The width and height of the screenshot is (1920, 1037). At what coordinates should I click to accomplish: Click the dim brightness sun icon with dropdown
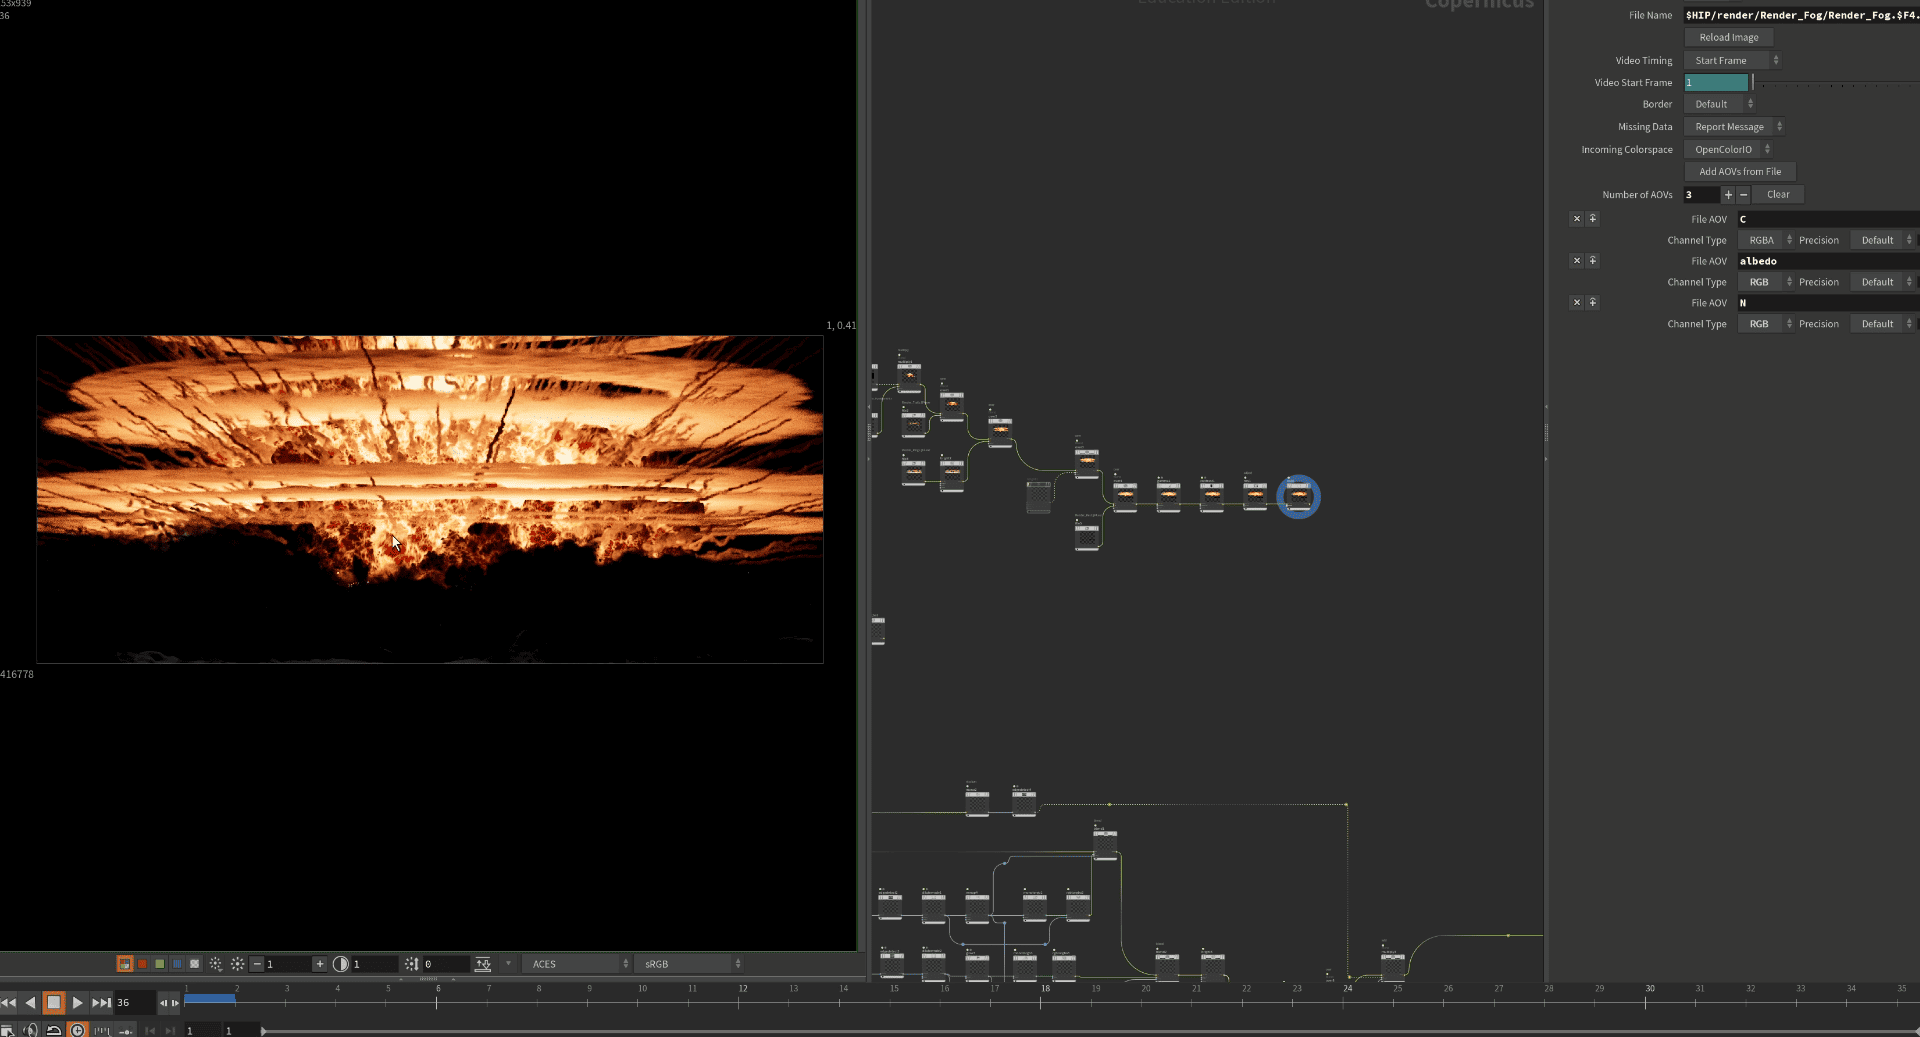pyautogui.click(x=216, y=964)
